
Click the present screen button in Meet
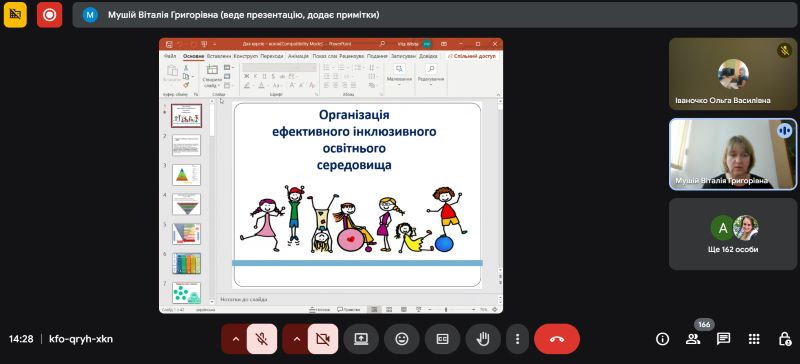coord(361,339)
